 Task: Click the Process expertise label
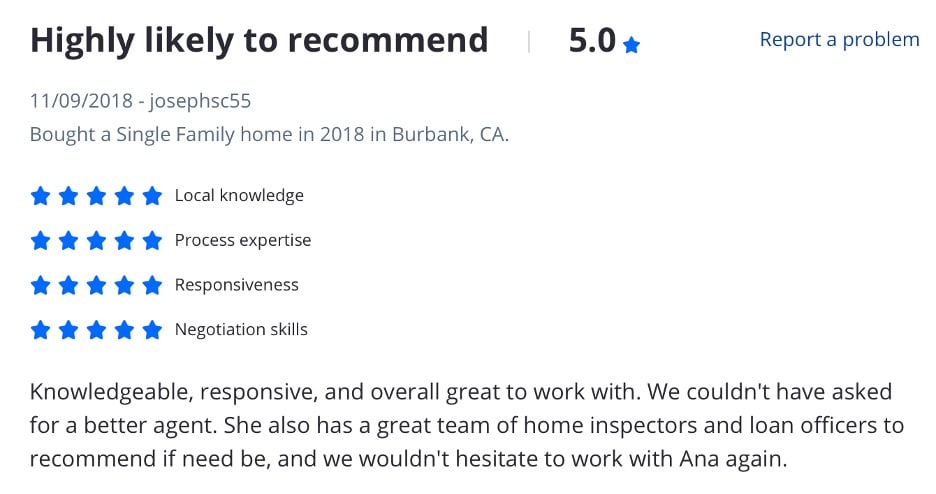tap(243, 241)
